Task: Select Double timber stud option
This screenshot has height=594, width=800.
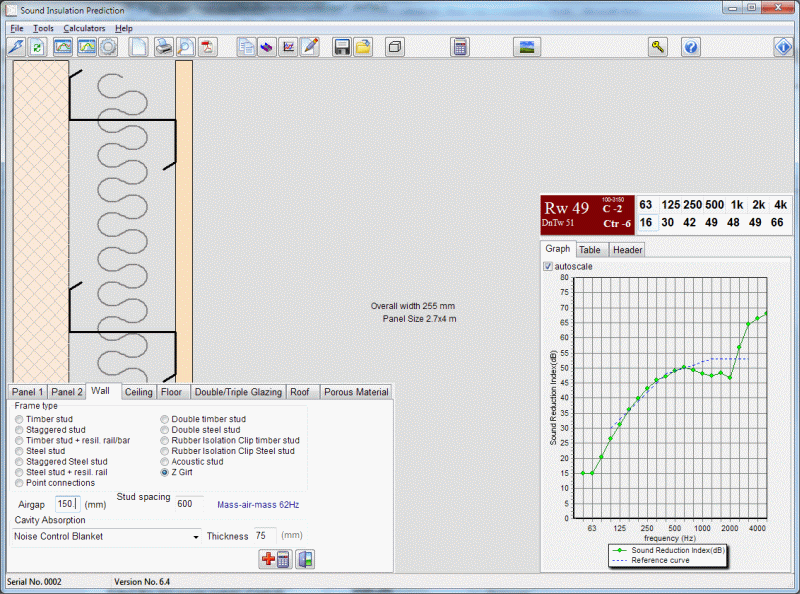Action: [x=203, y=419]
